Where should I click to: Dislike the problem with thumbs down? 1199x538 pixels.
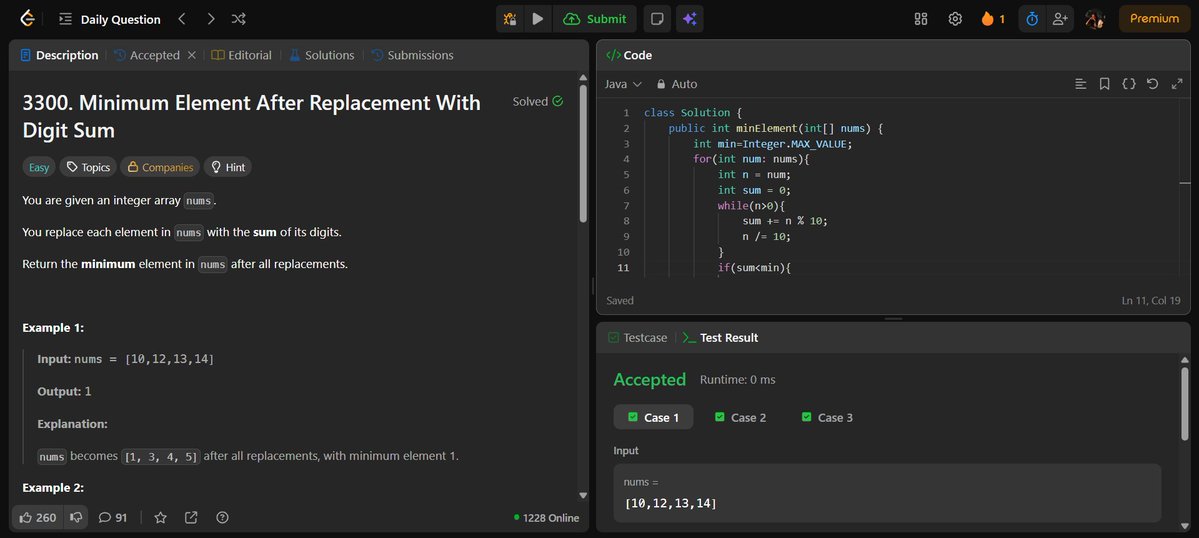click(76, 517)
